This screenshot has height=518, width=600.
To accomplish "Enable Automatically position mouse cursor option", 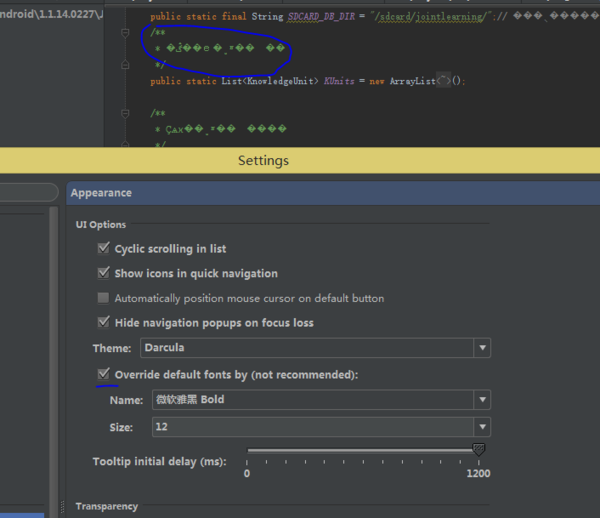I will coord(103,298).
